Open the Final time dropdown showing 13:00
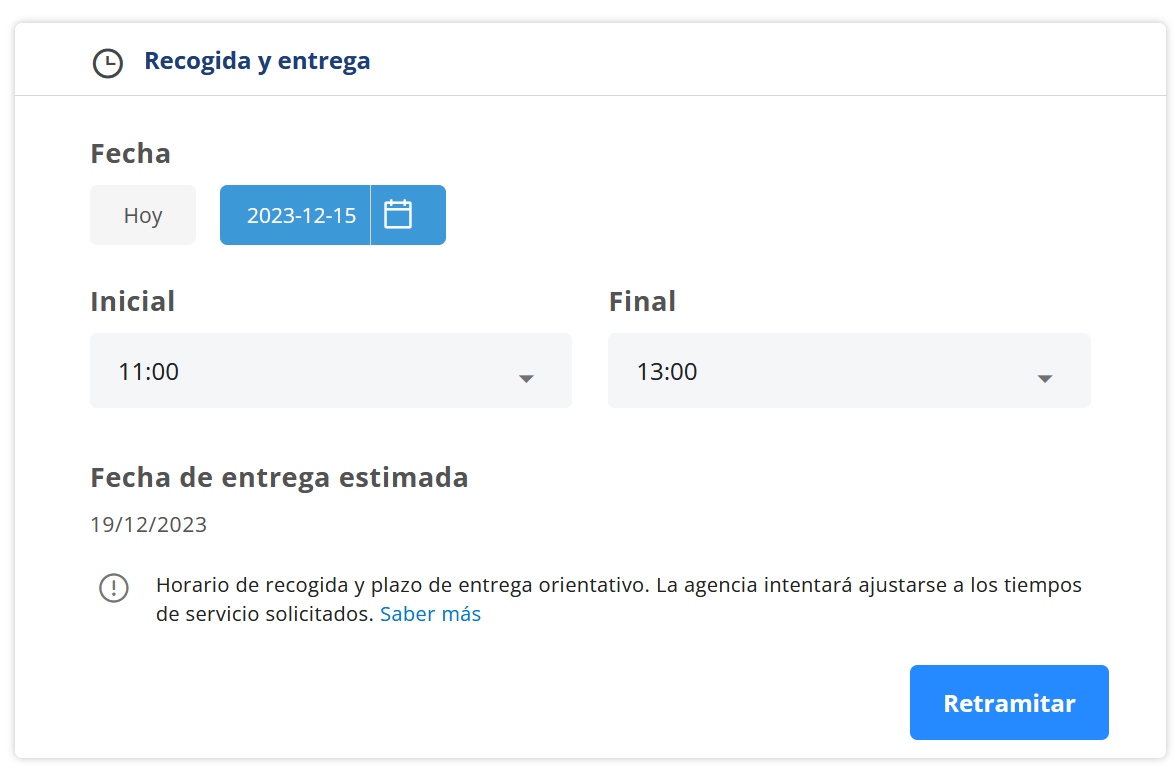This screenshot has height=768, width=1175. 848,370
